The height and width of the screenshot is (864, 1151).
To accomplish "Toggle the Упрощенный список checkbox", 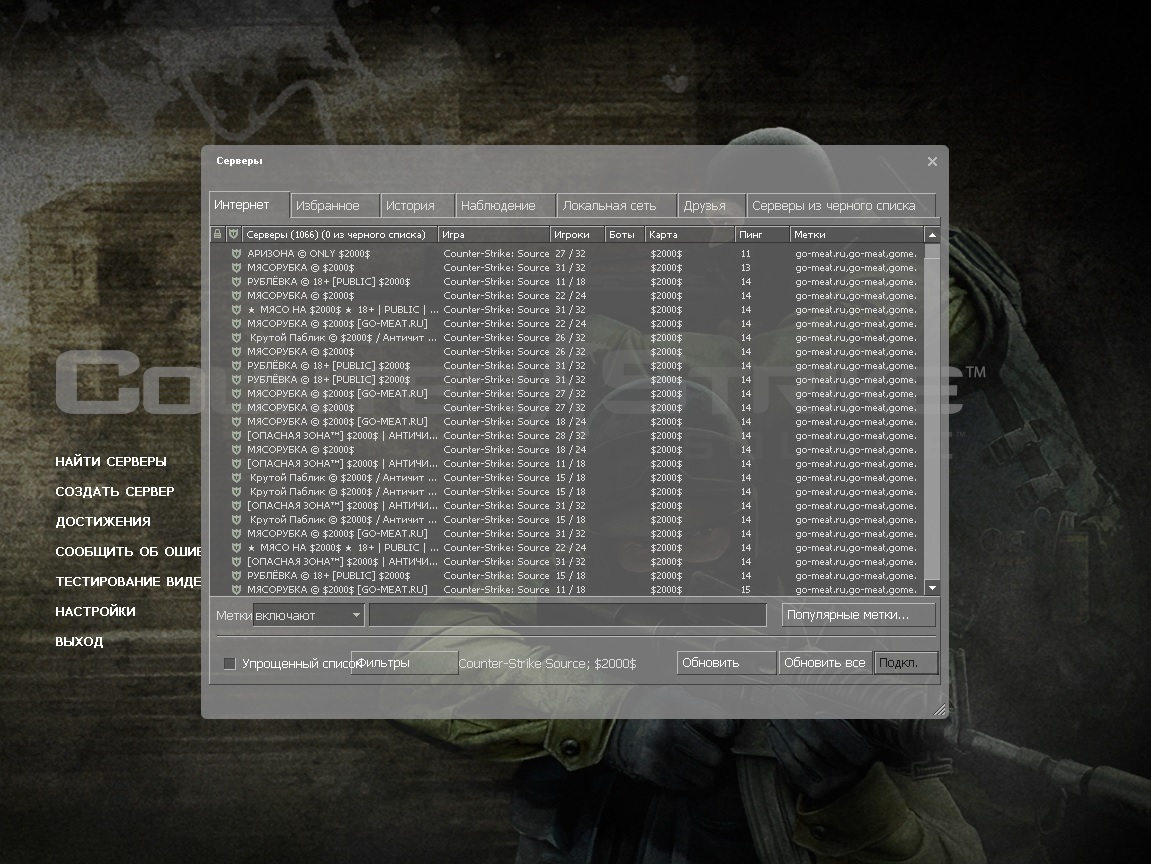I will click(x=230, y=664).
